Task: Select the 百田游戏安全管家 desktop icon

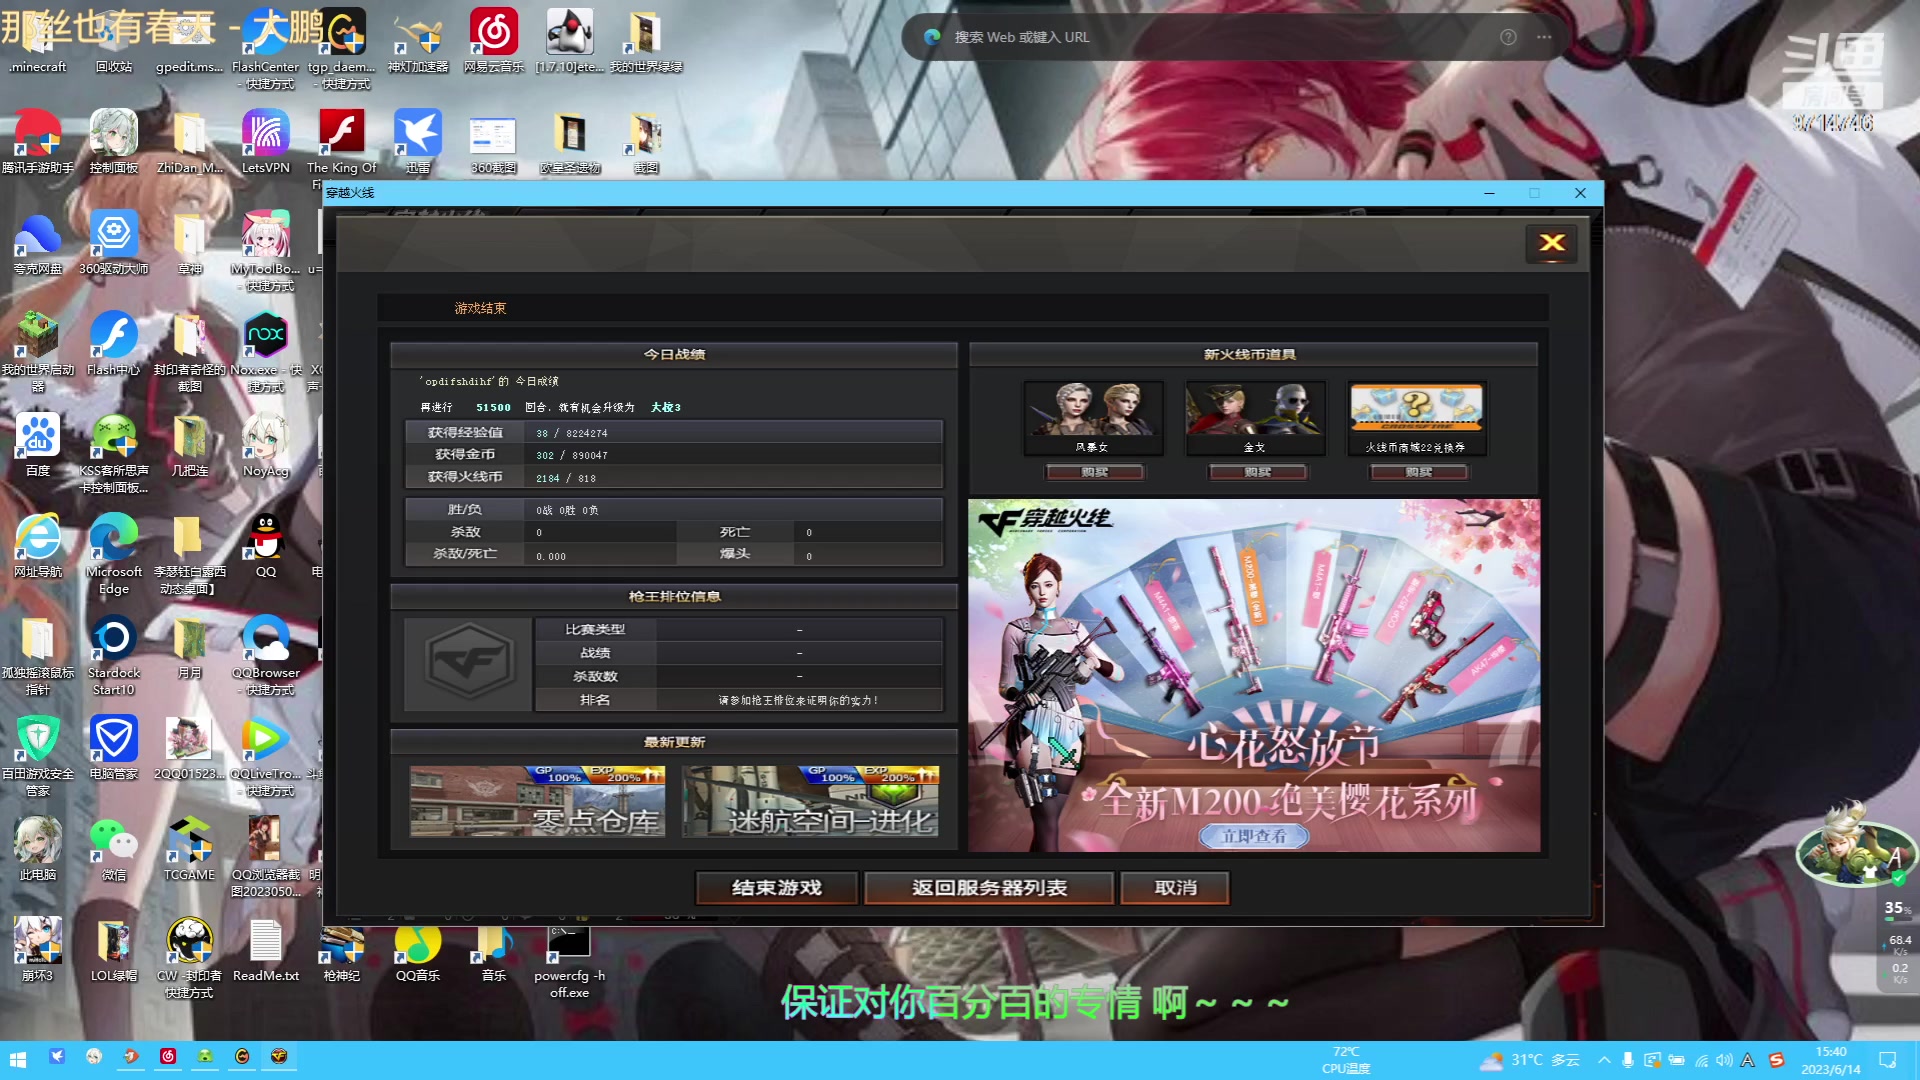Action: (x=38, y=757)
